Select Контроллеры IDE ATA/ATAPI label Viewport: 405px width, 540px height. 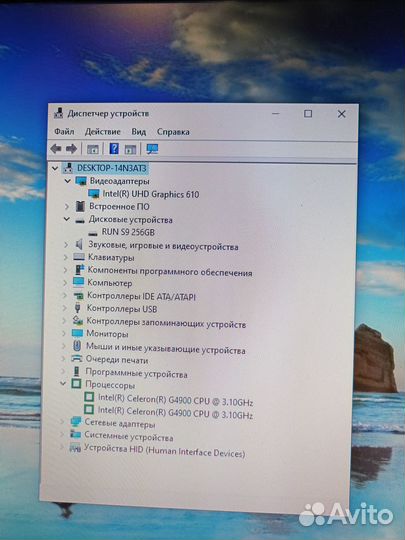(141, 296)
